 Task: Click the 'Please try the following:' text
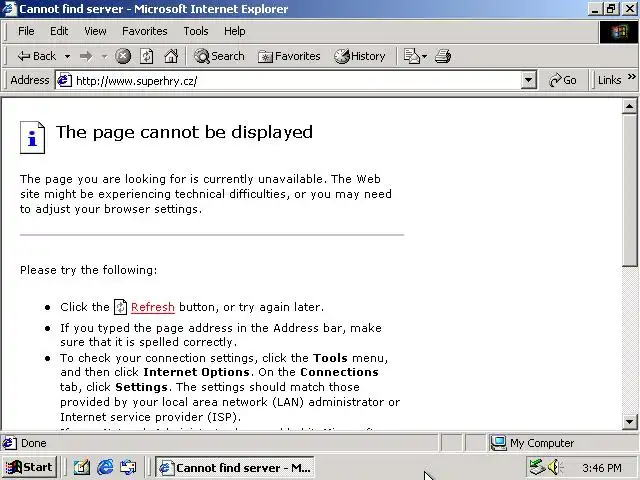pos(89,270)
